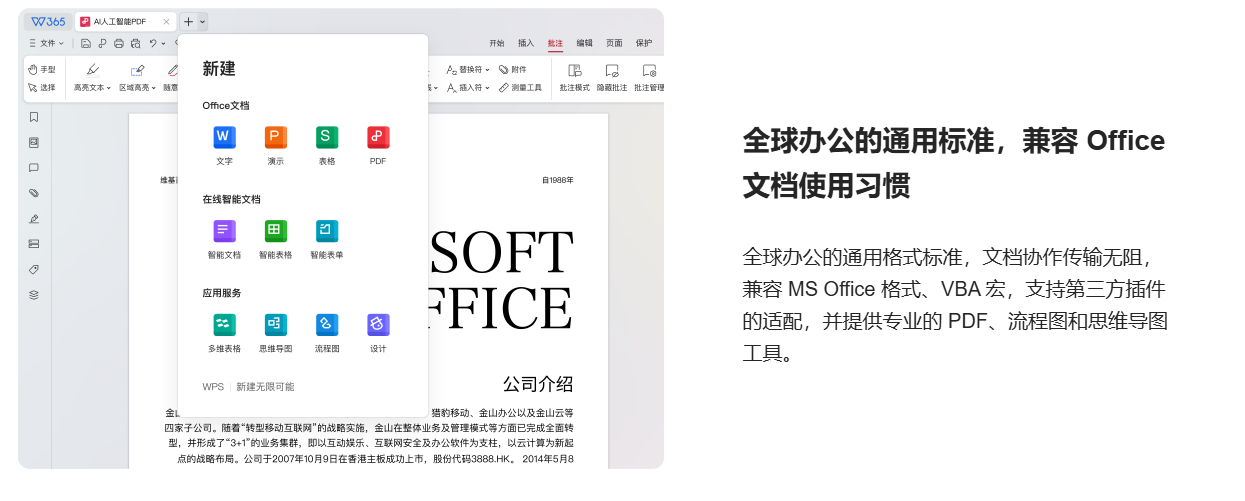Switch to the 插入 ribbon tab

tap(526, 44)
